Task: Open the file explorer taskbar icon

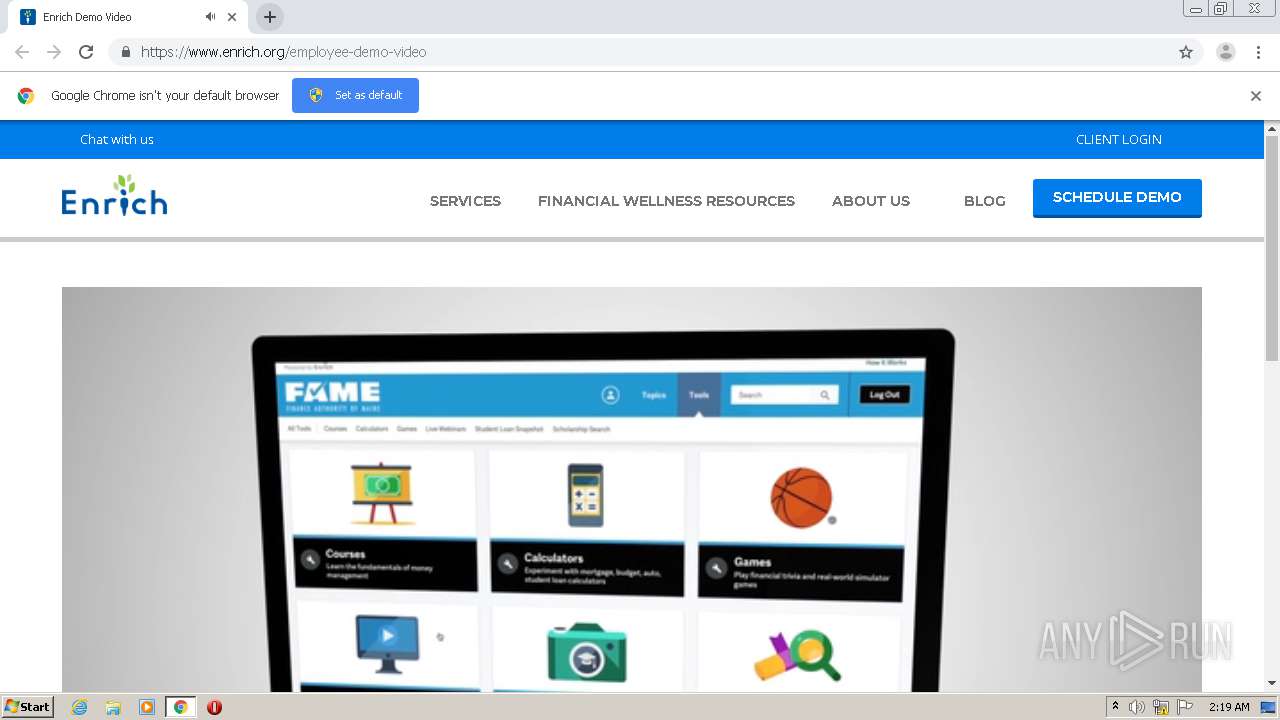Action: [113, 707]
